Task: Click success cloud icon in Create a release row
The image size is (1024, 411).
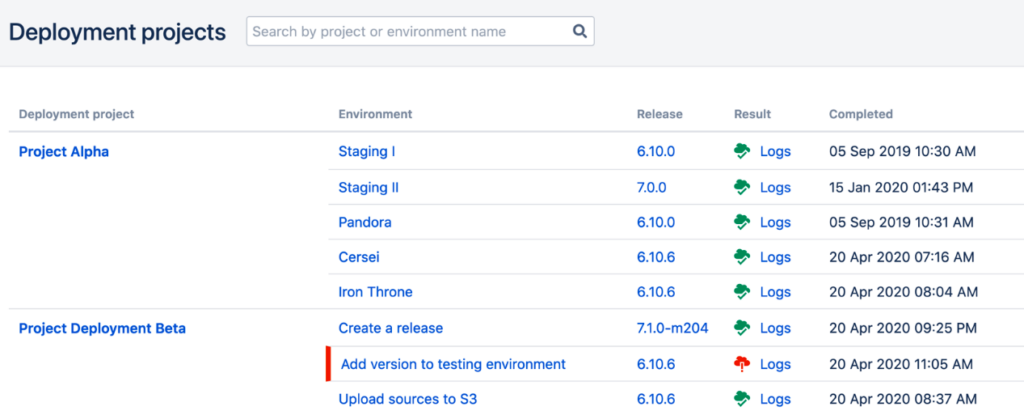Action: pyautogui.click(x=742, y=328)
